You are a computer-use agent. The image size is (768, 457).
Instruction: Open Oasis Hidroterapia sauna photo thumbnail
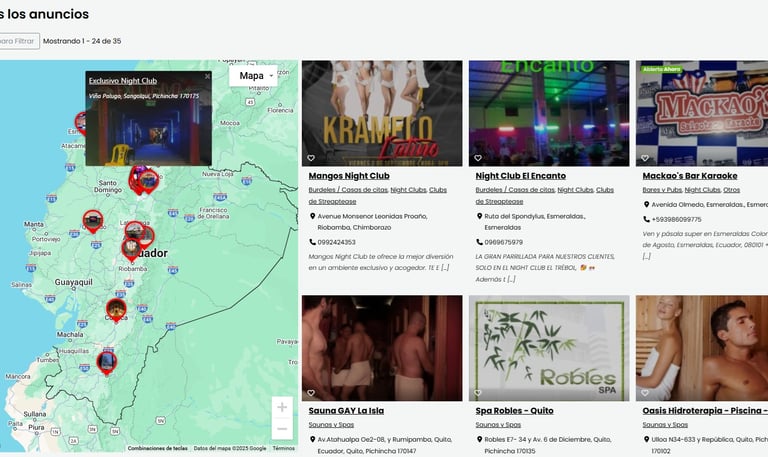tap(702, 348)
